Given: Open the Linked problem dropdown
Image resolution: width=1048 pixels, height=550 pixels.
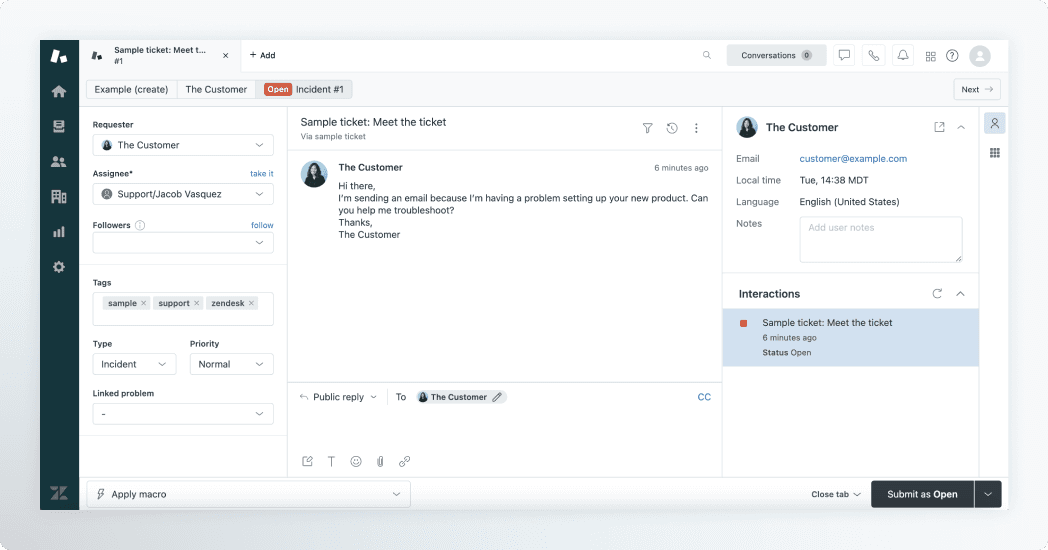Looking at the screenshot, I should click(x=183, y=414).
